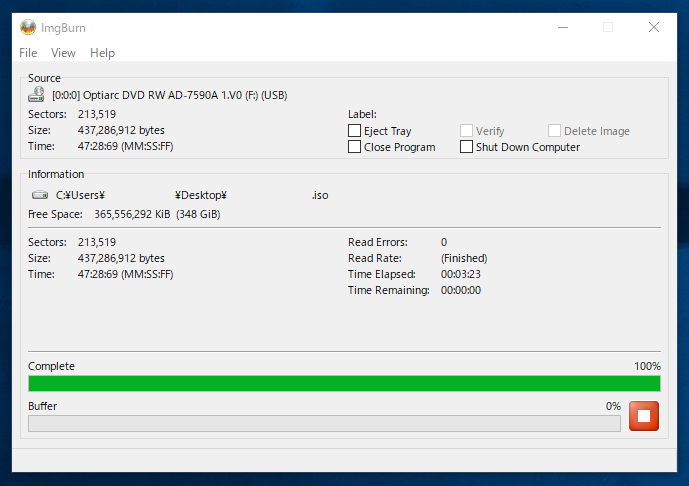Click the optical drive icon under Source

(x=36, y=94)
